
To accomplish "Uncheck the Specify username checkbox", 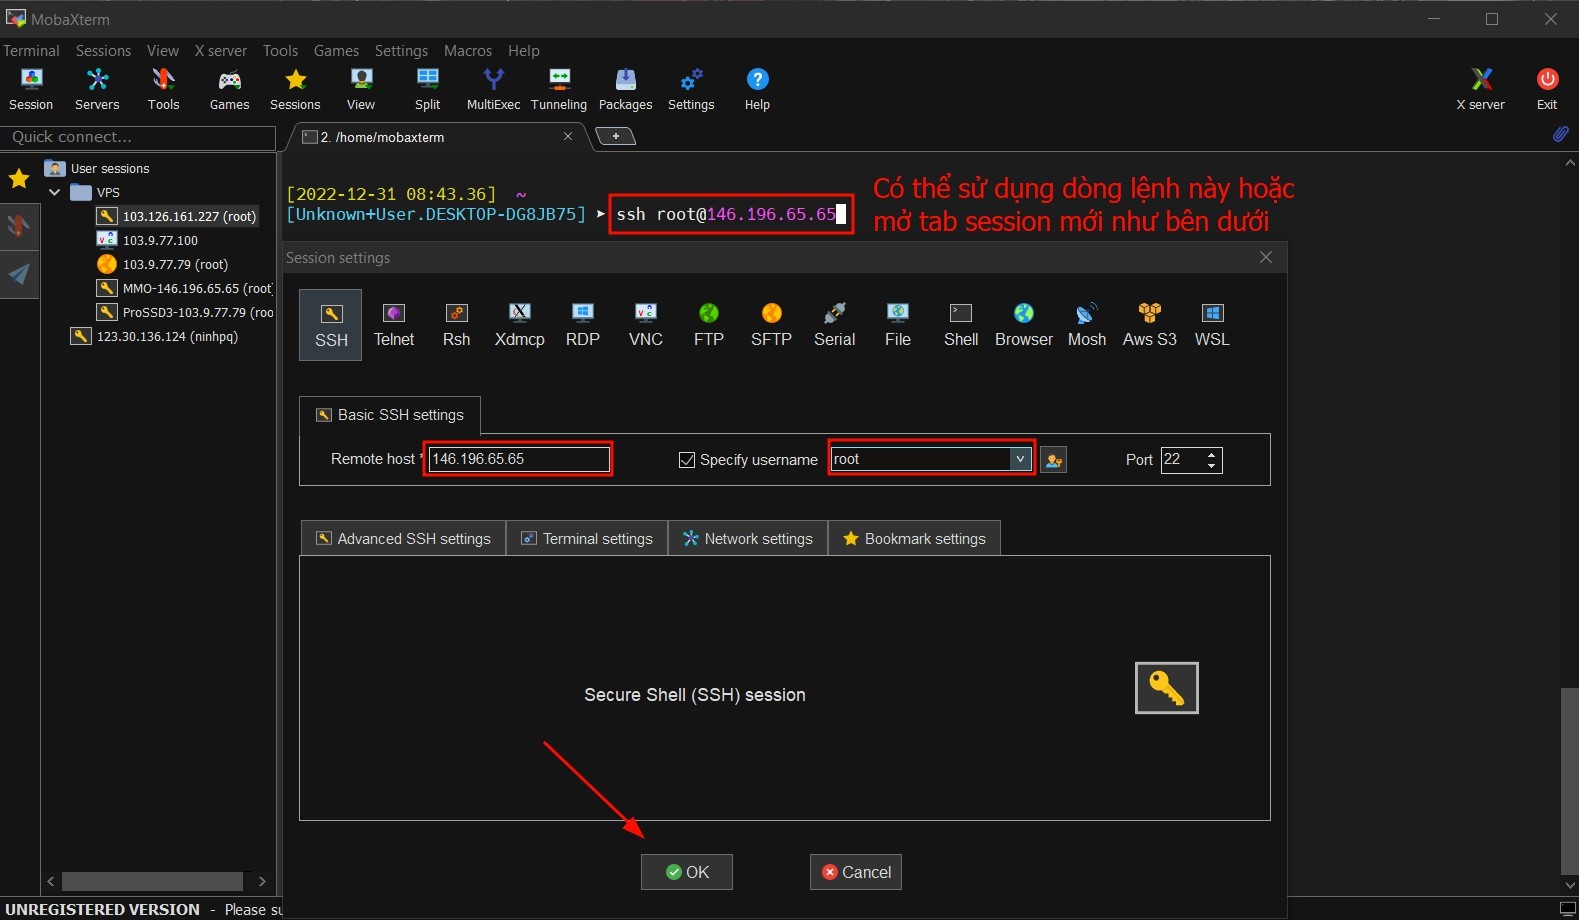I will pyautogui.click(x=687, y=460).
